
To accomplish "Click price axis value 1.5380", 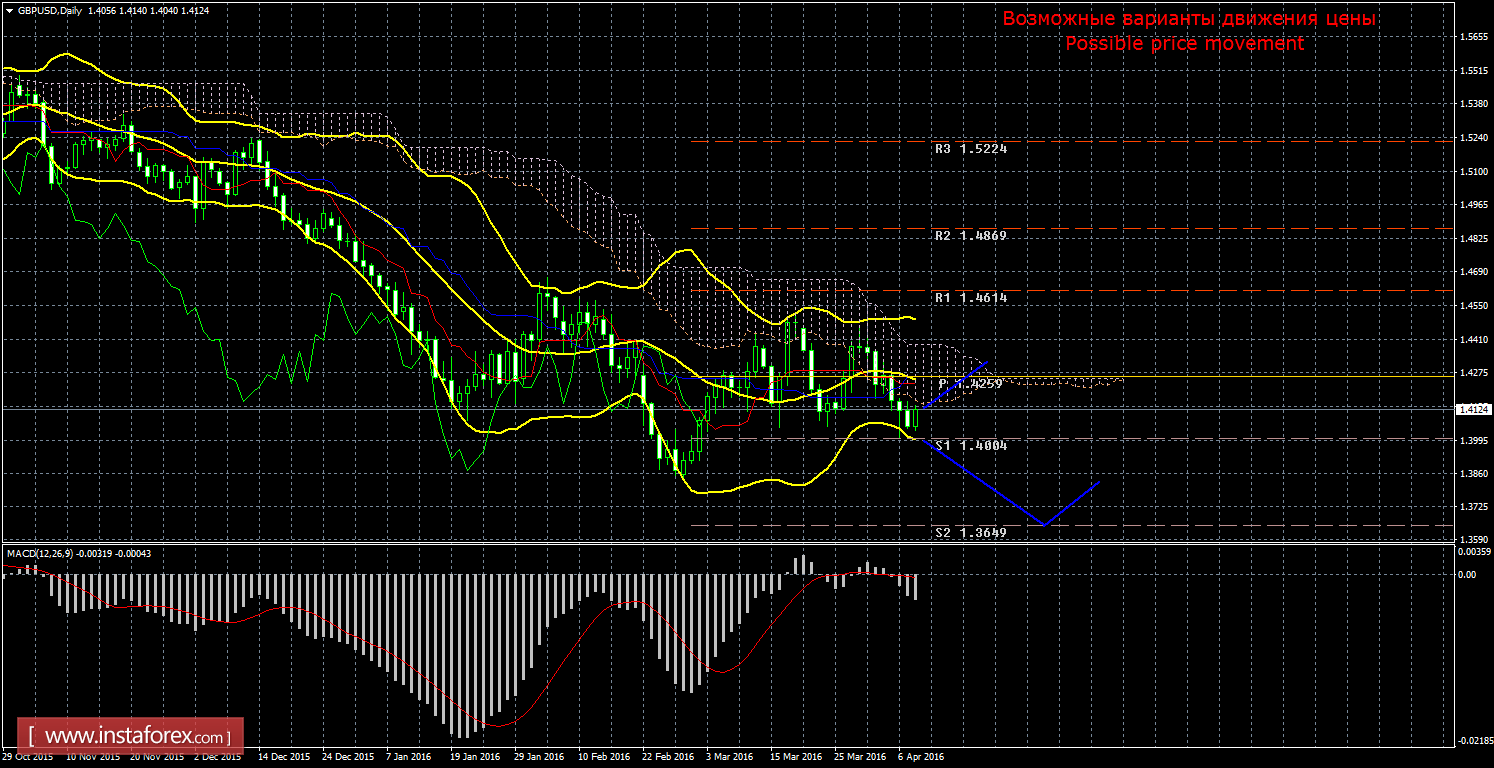I will click(1474, 104).
